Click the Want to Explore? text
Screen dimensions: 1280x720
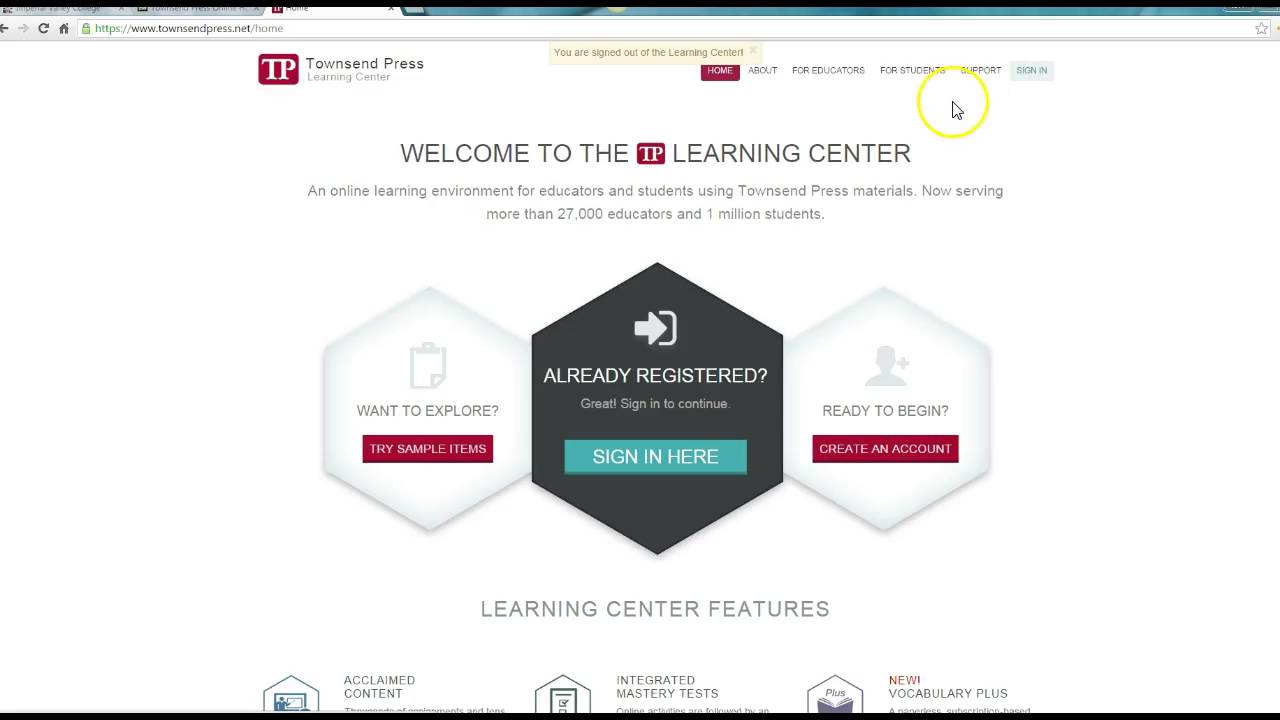428,411
